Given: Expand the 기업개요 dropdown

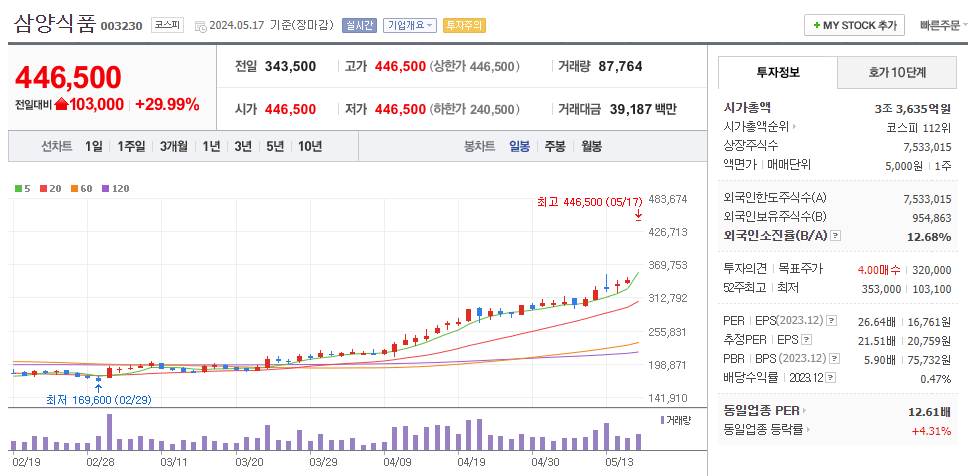Looking at the screenshot, I should pos(410,25).
